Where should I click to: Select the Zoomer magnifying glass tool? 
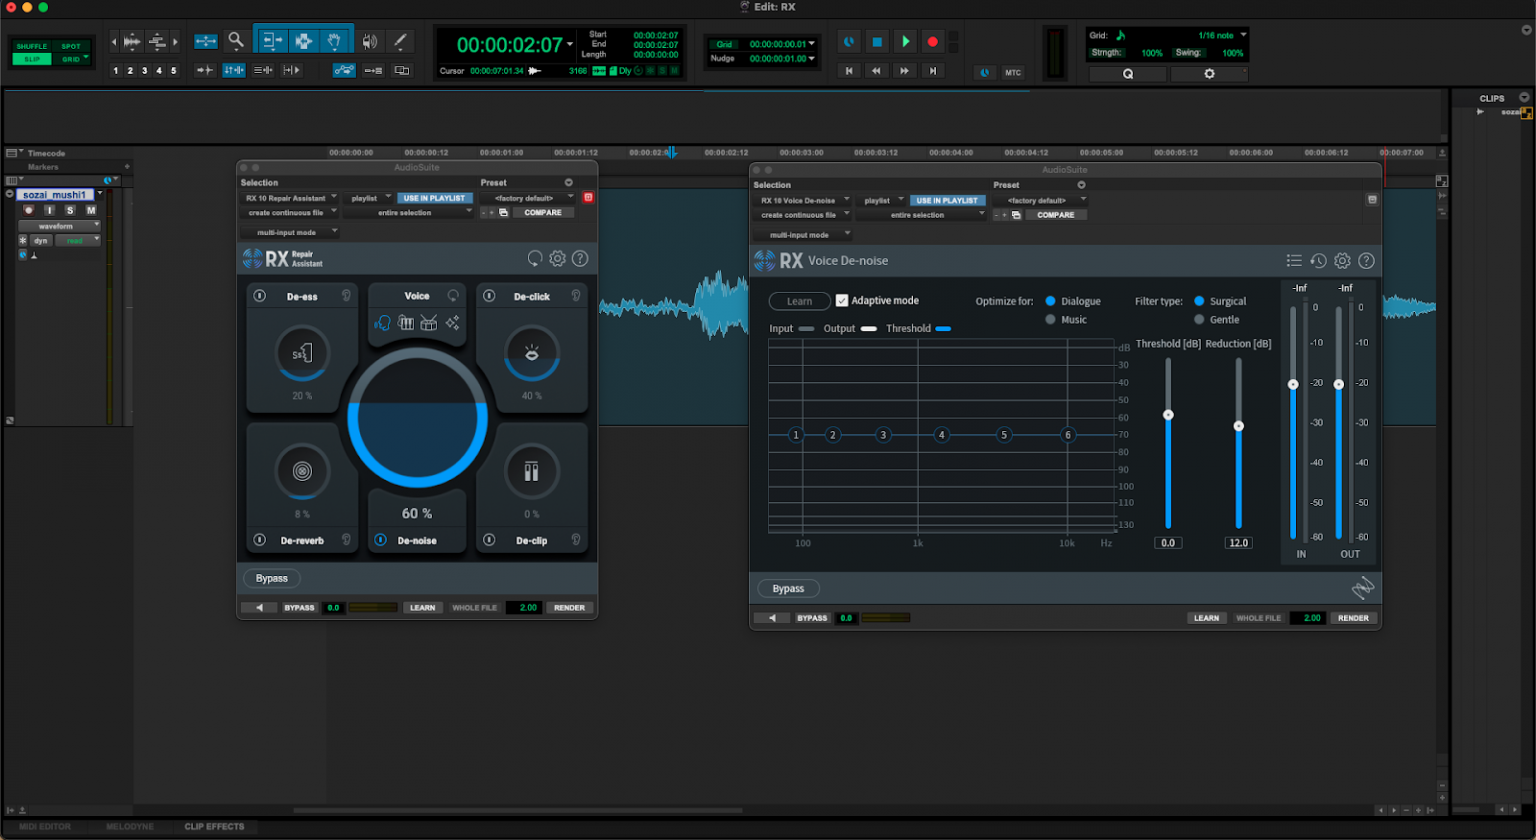click(x=235, y=41)
